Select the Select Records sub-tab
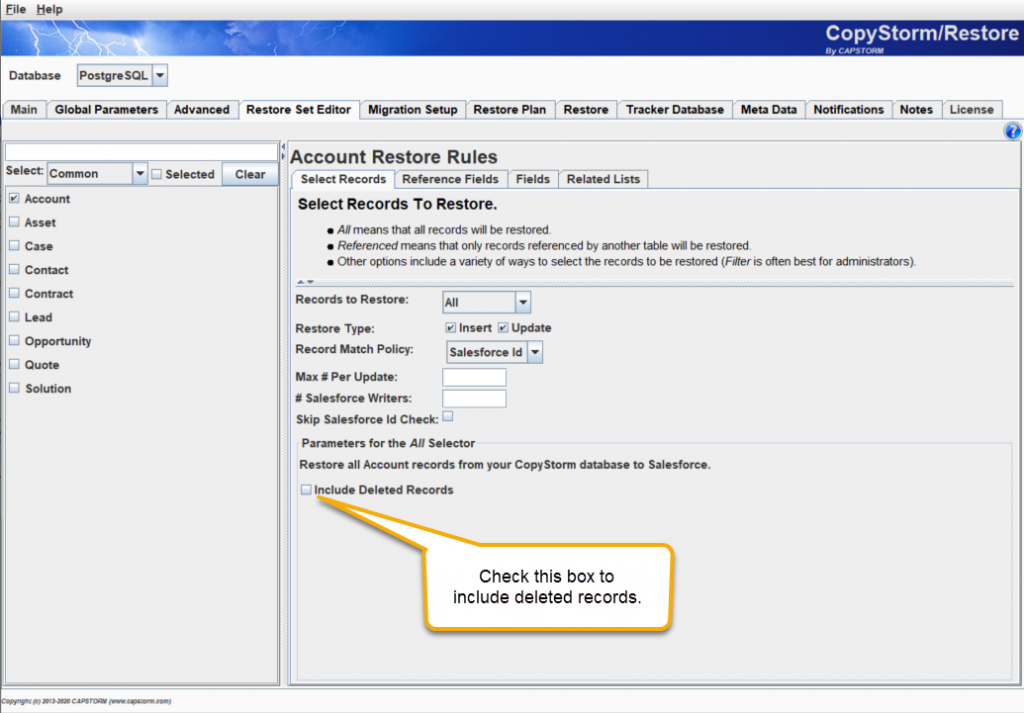This screenshot has width=1024, height=713. pos(344,179)
